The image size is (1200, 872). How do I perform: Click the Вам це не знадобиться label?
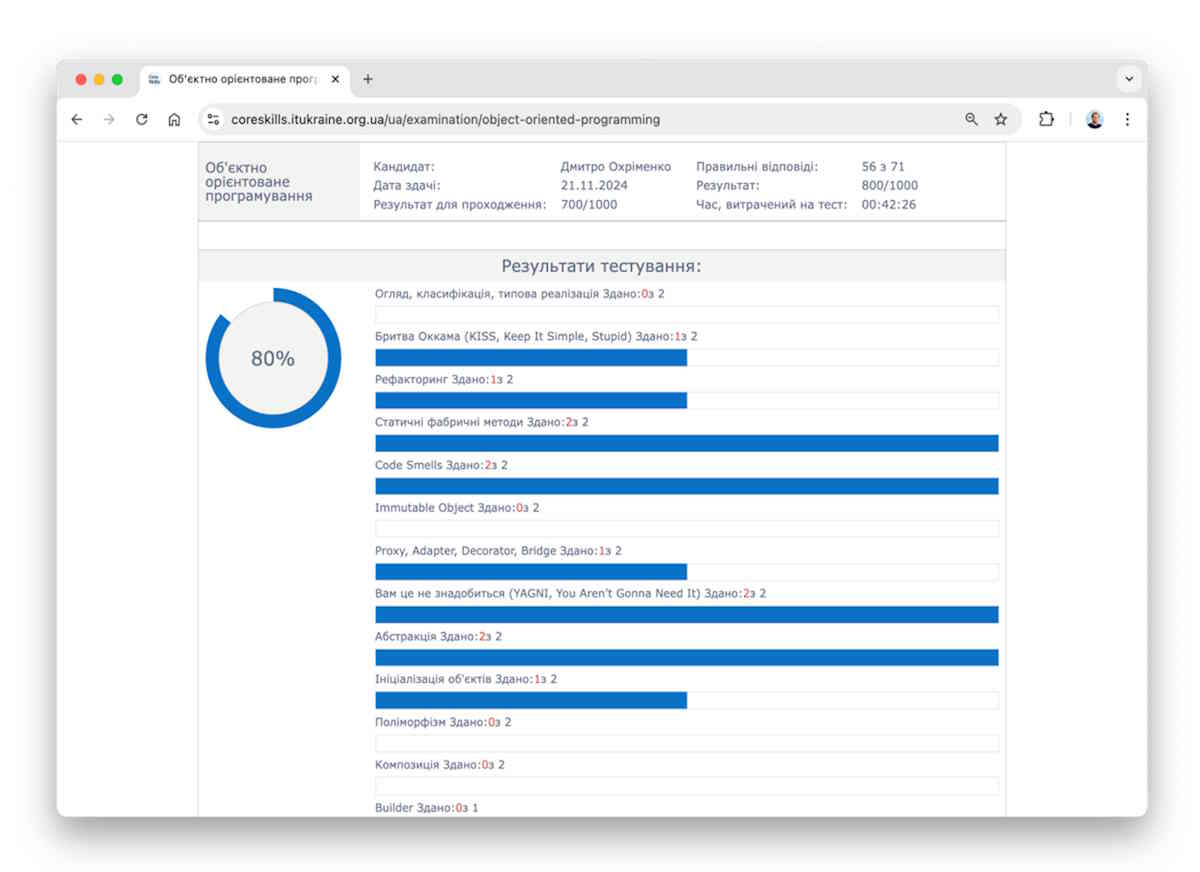(x=571, y=593)
